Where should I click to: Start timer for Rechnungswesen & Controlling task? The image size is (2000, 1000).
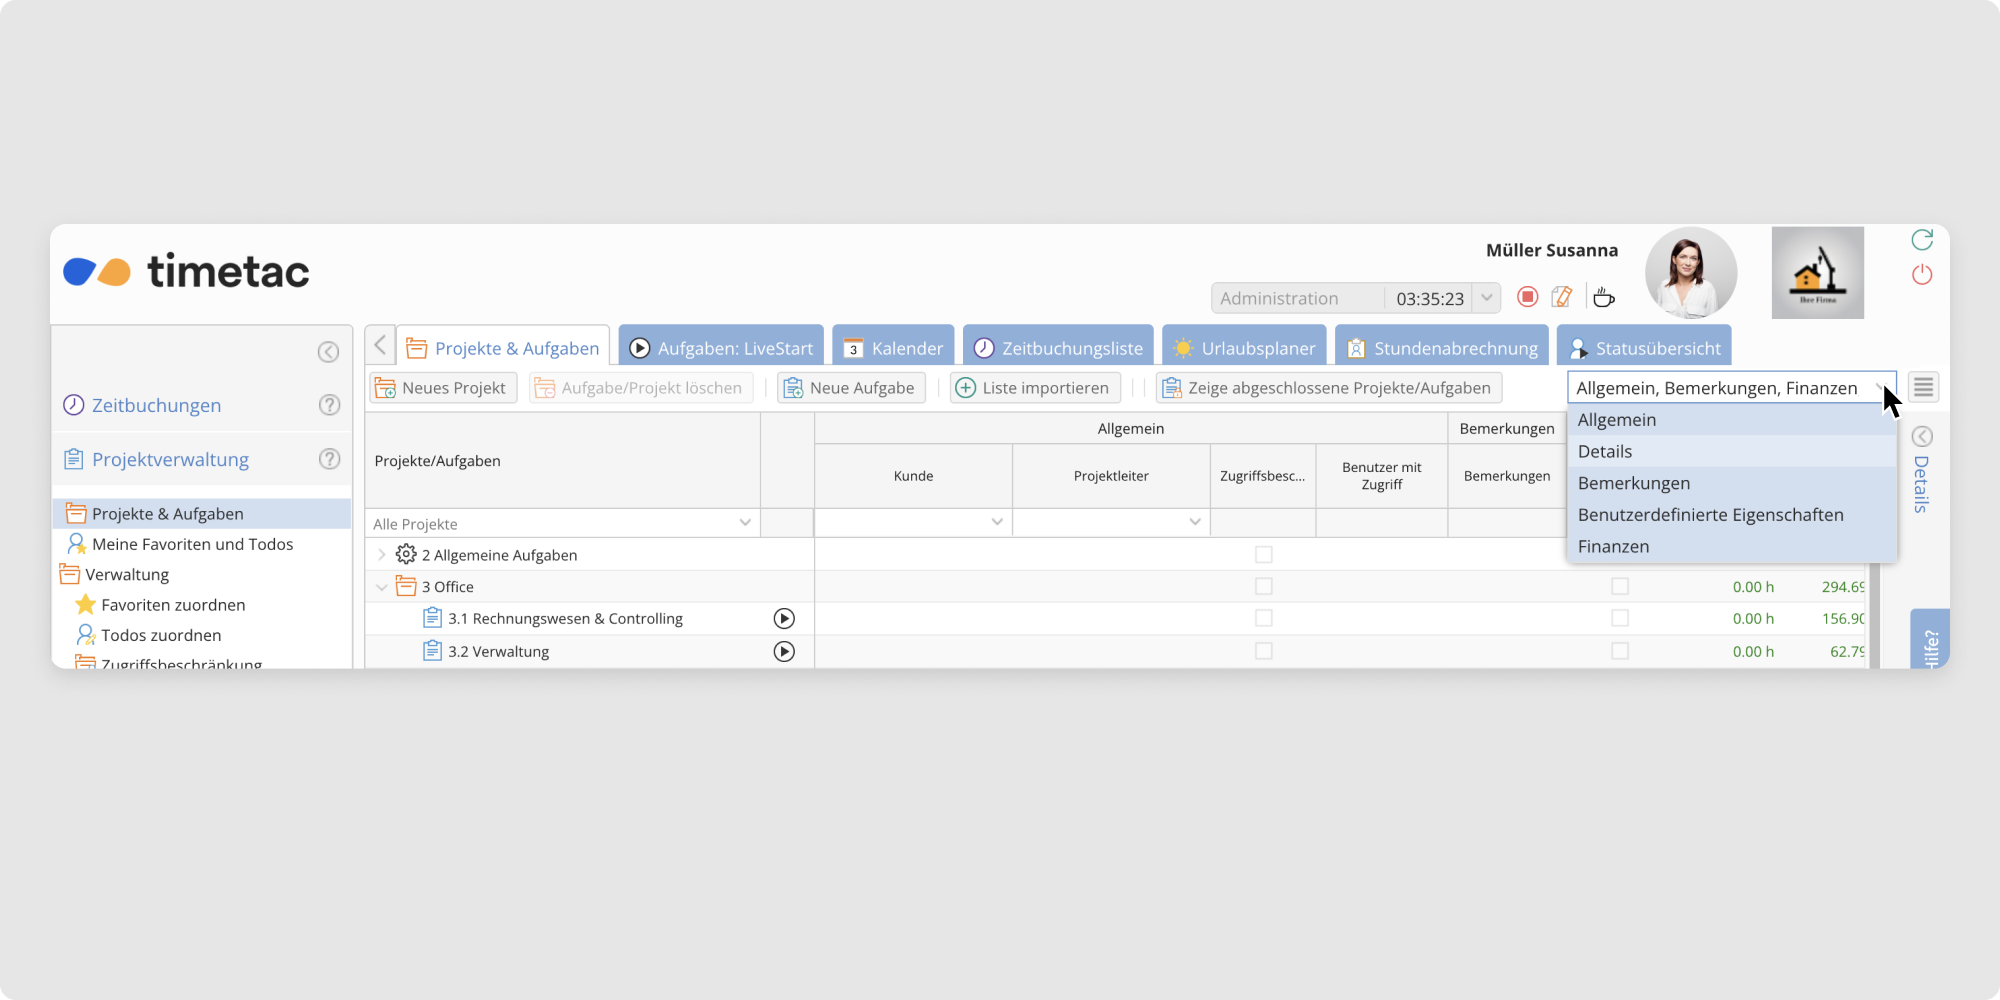tap(784, 619)
